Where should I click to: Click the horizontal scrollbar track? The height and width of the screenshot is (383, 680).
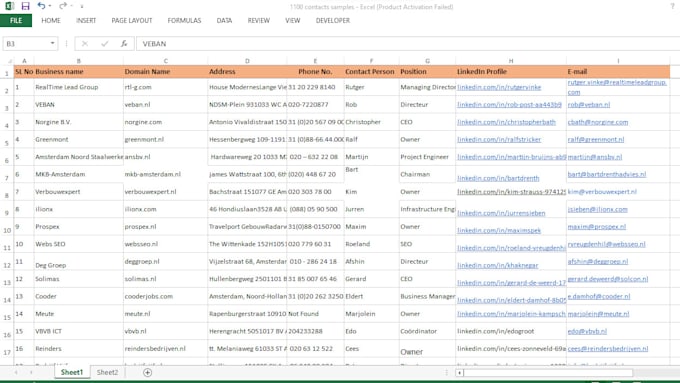548,373
